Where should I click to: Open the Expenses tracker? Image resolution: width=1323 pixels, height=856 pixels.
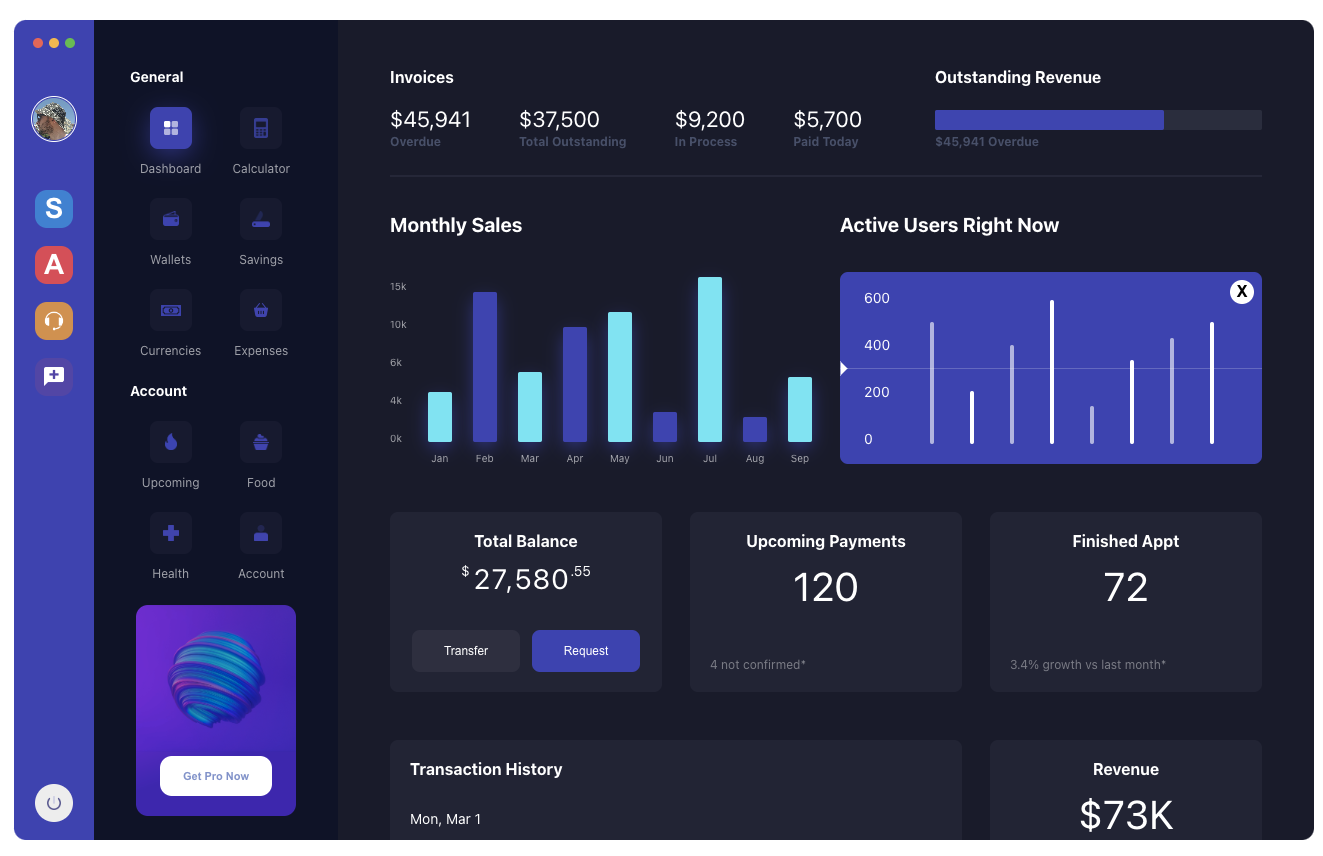click(x=260, y=309)
